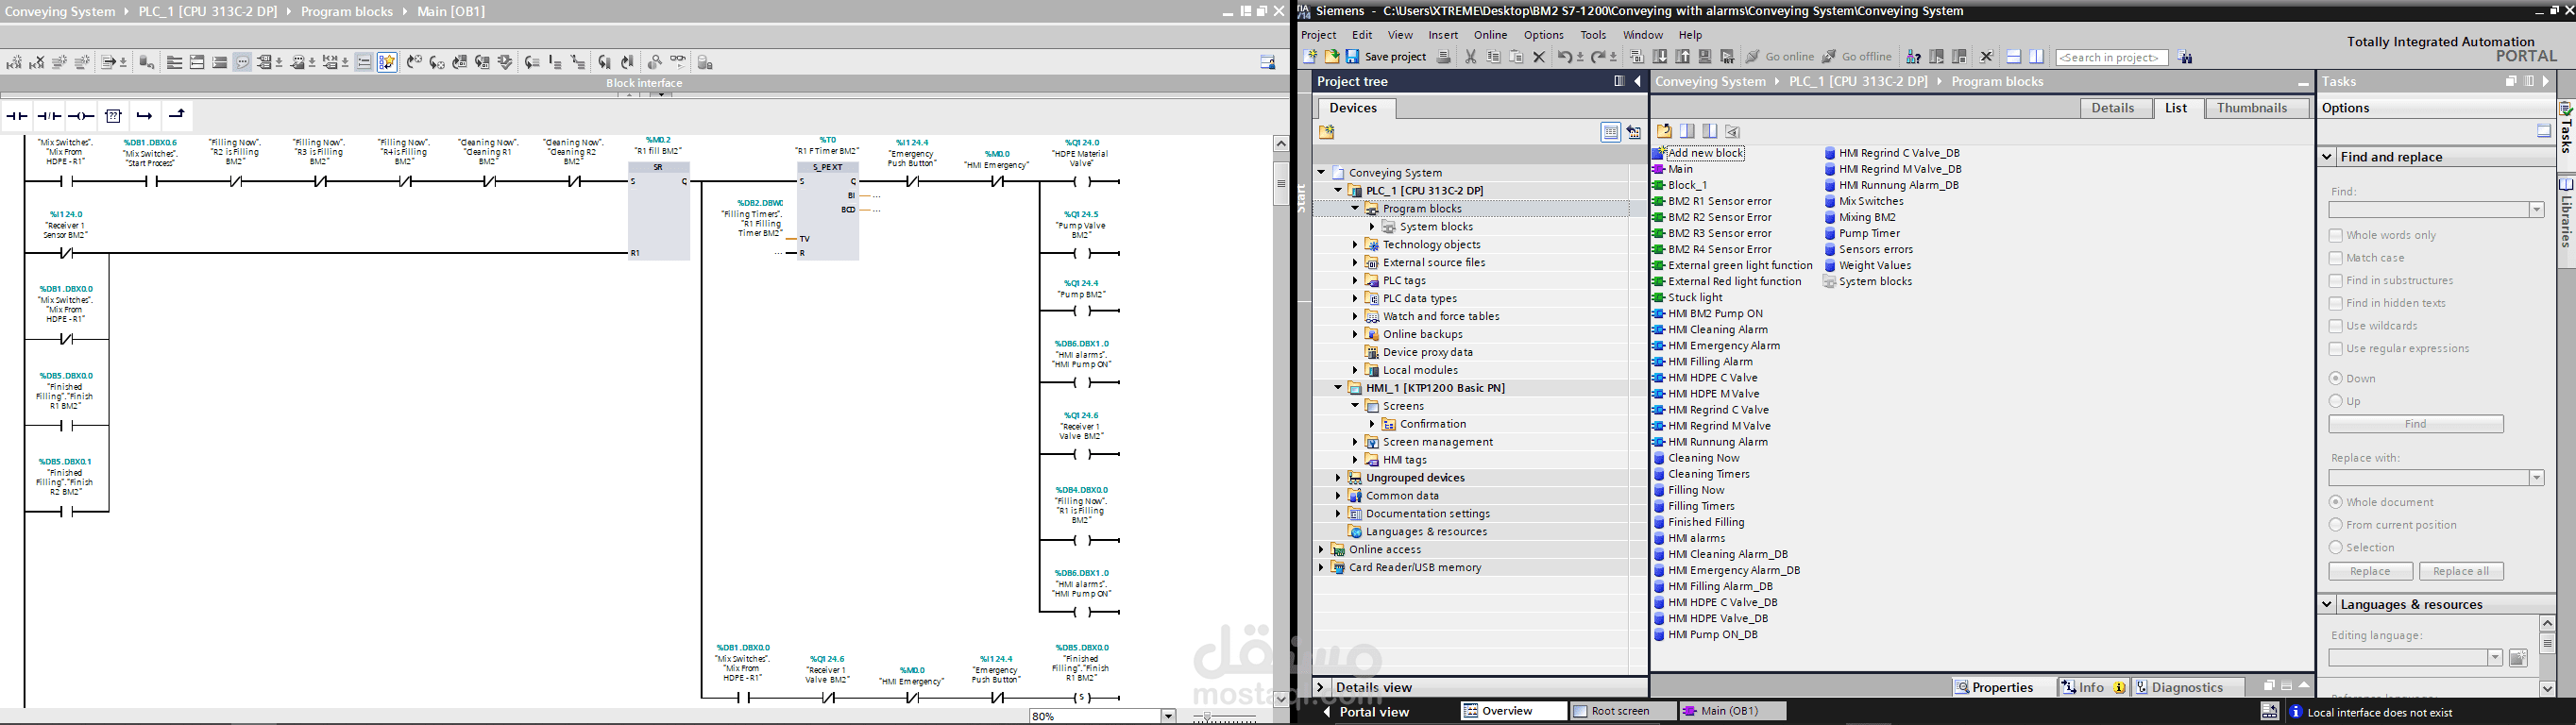
Task: Click the Copy icon in main toolbar
Action: coord(1493,57)
